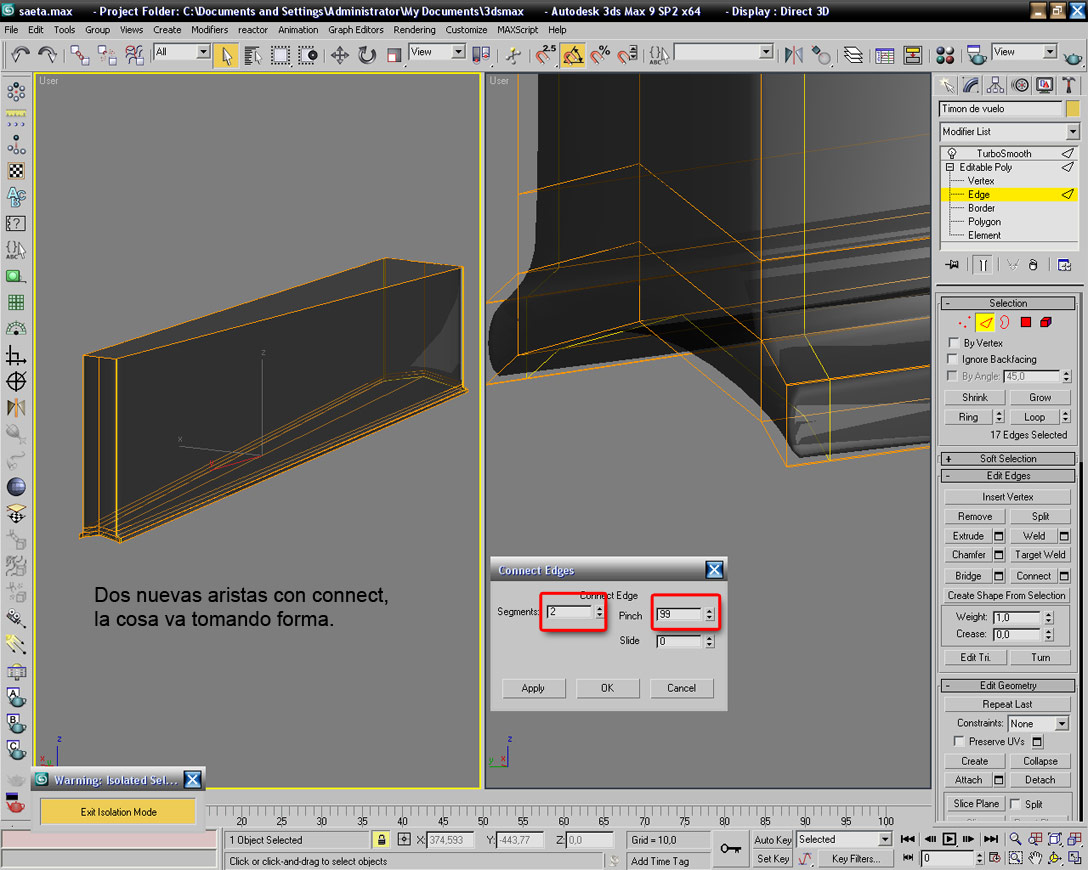This screenshot has width=1088, height=870.
Task: Click the object color swatch beside name
Action: tap(1073, 108)
